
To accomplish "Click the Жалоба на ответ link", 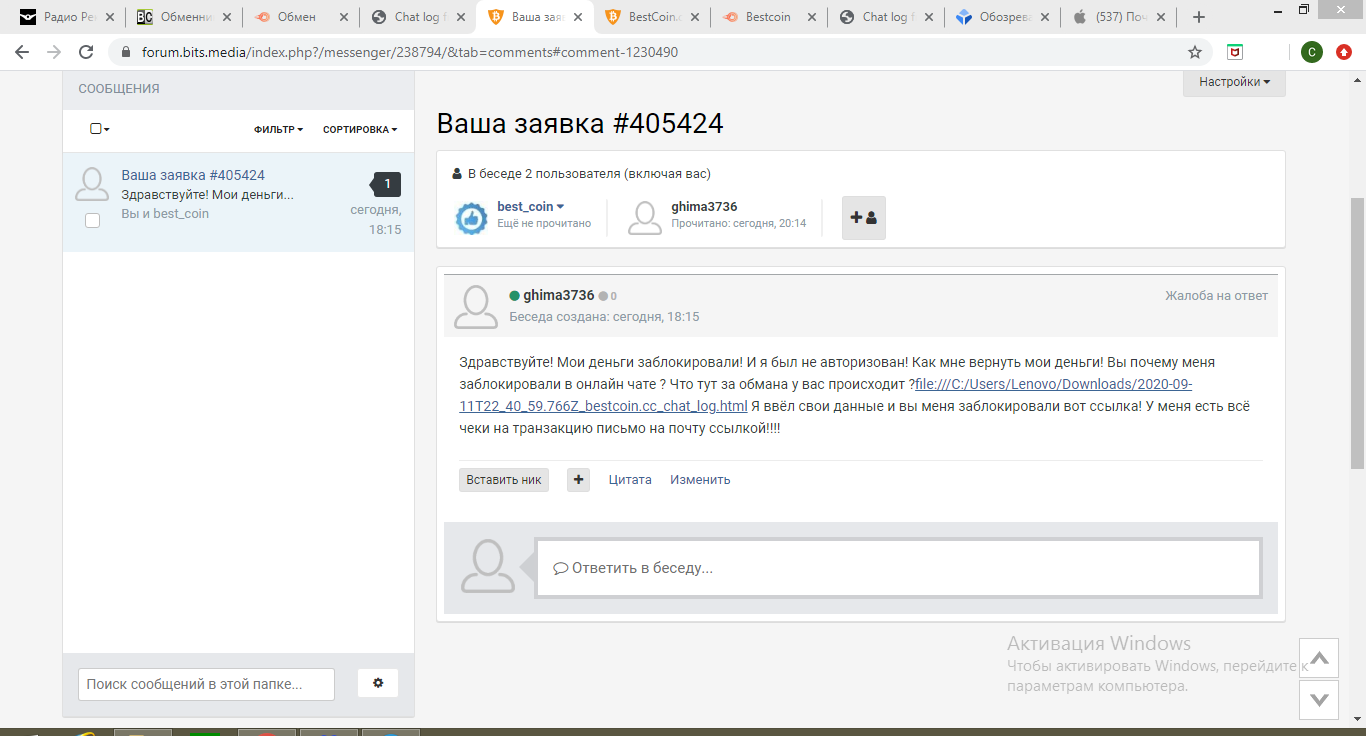I will 1216,296.
